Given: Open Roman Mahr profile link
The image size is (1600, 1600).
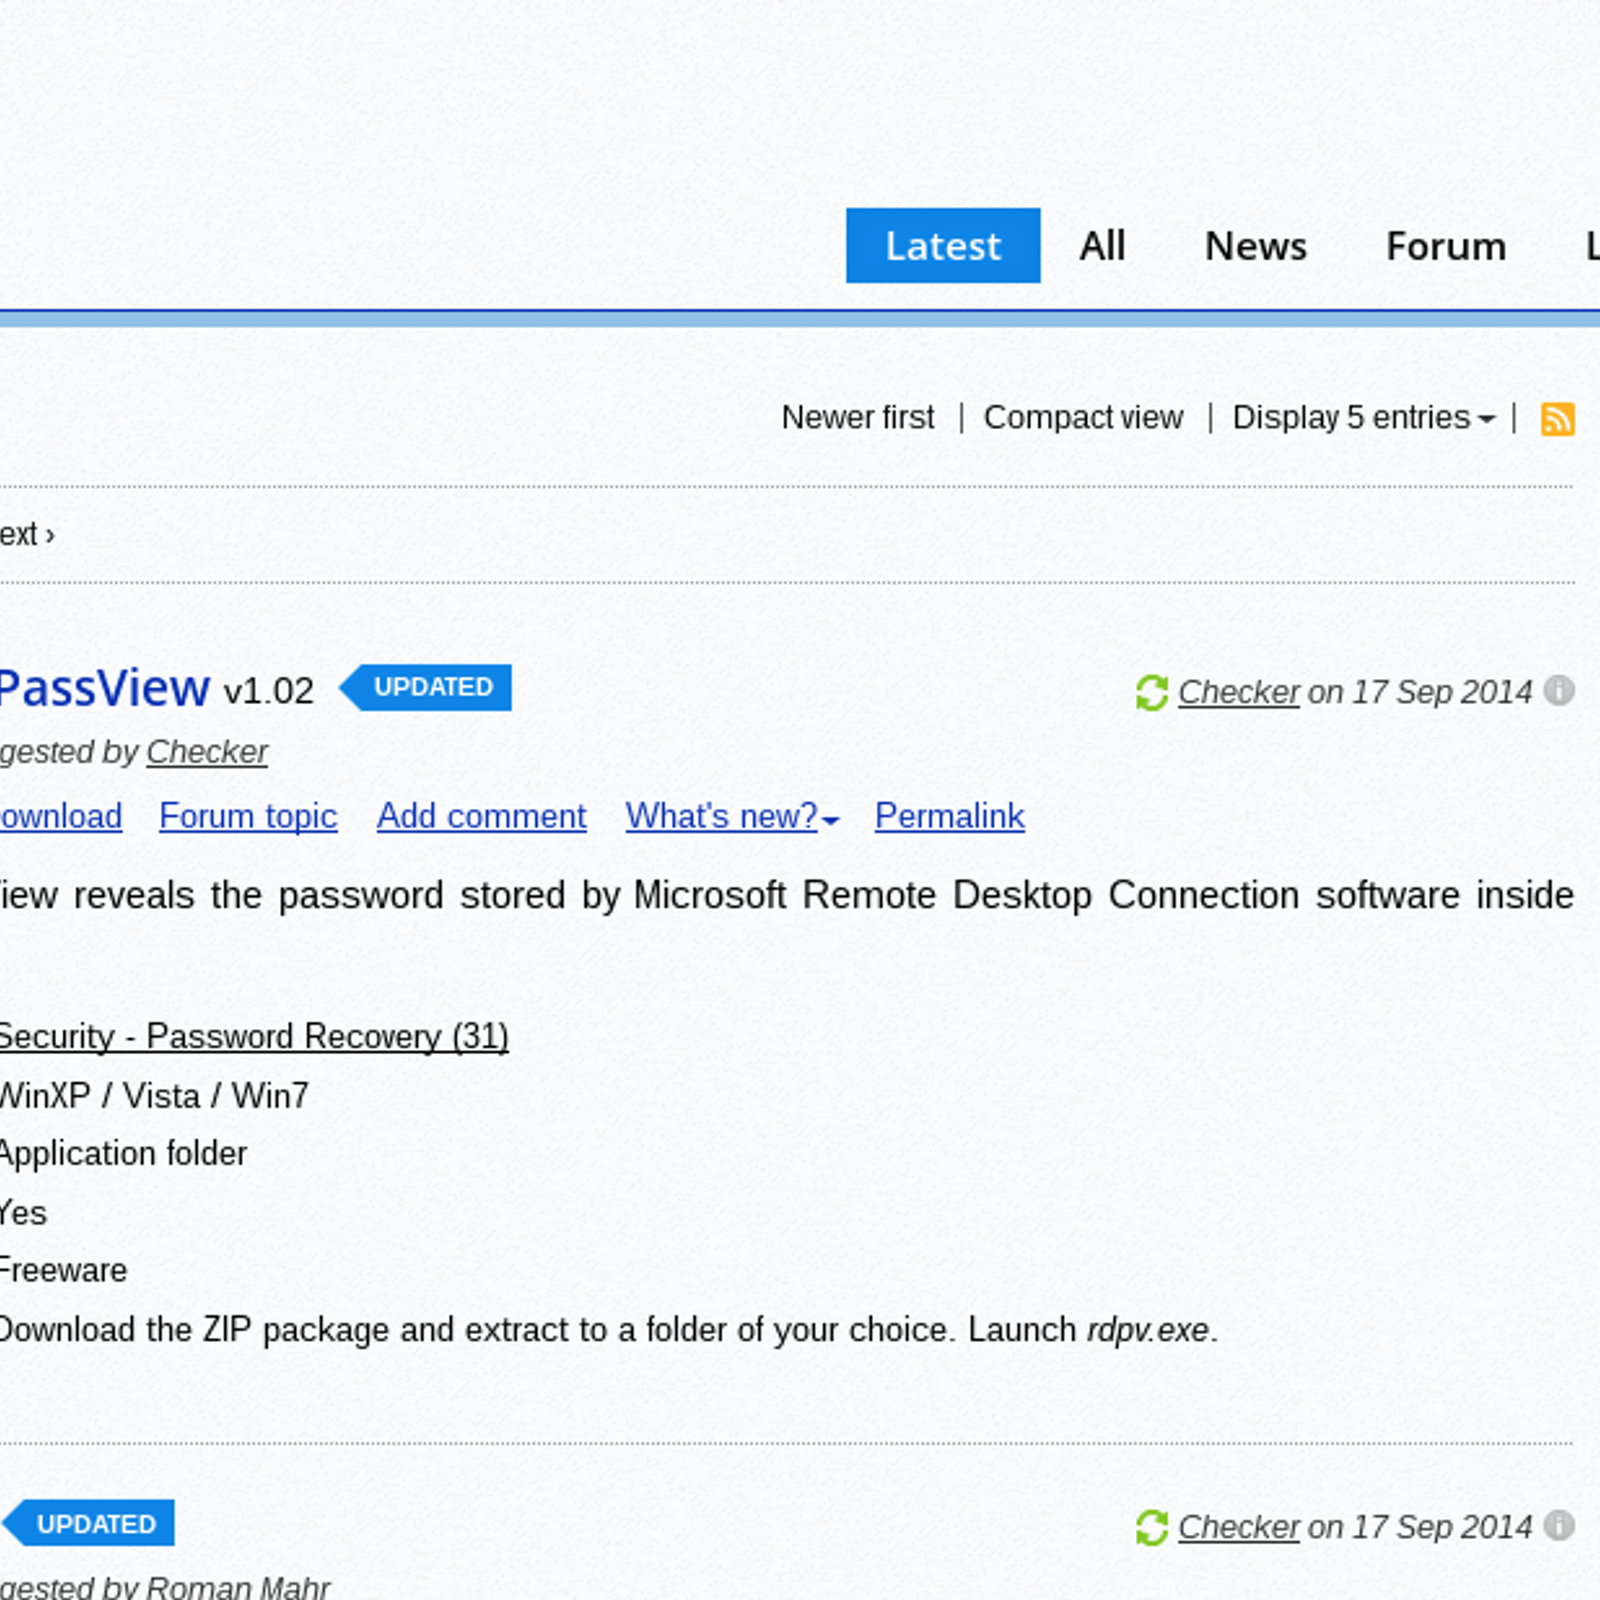Looking at the screenshot, I should tap(238, 1587).
